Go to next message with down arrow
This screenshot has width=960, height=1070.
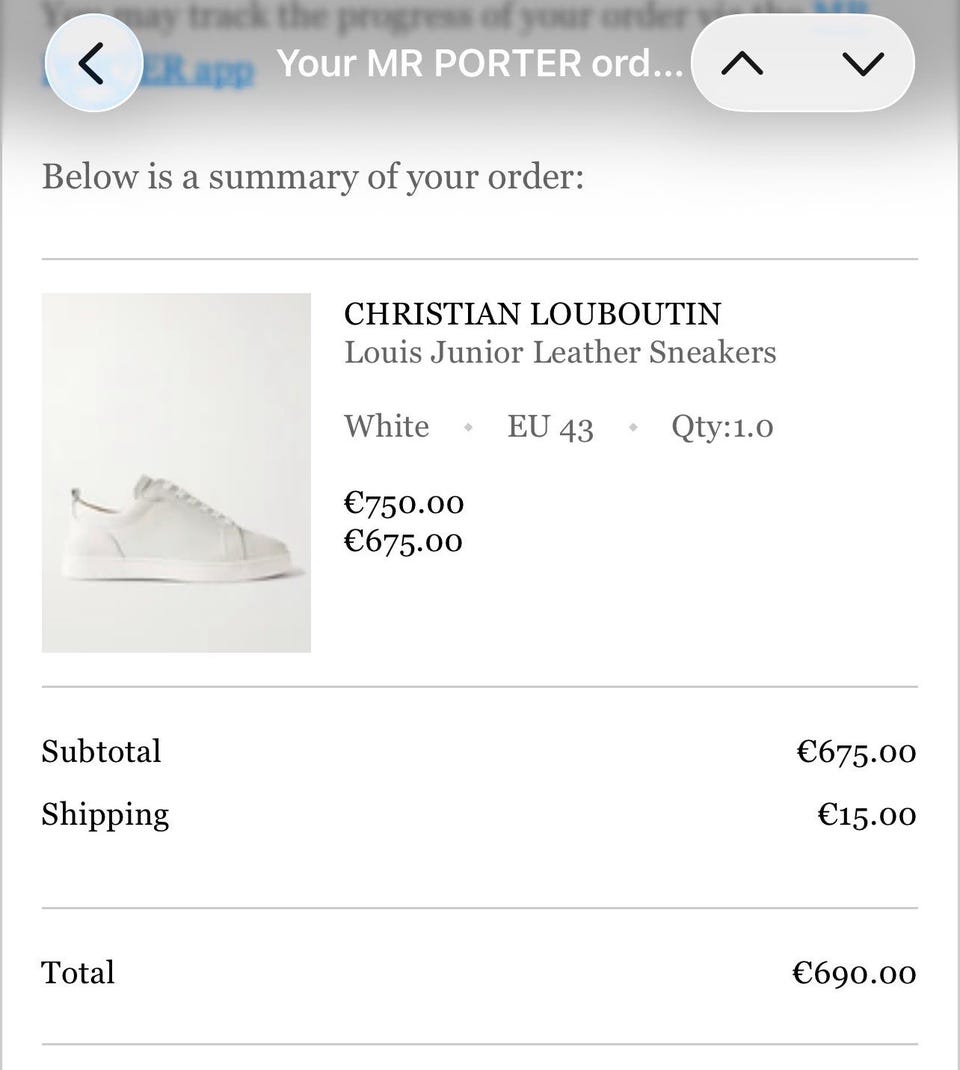(x=862, y=64)
